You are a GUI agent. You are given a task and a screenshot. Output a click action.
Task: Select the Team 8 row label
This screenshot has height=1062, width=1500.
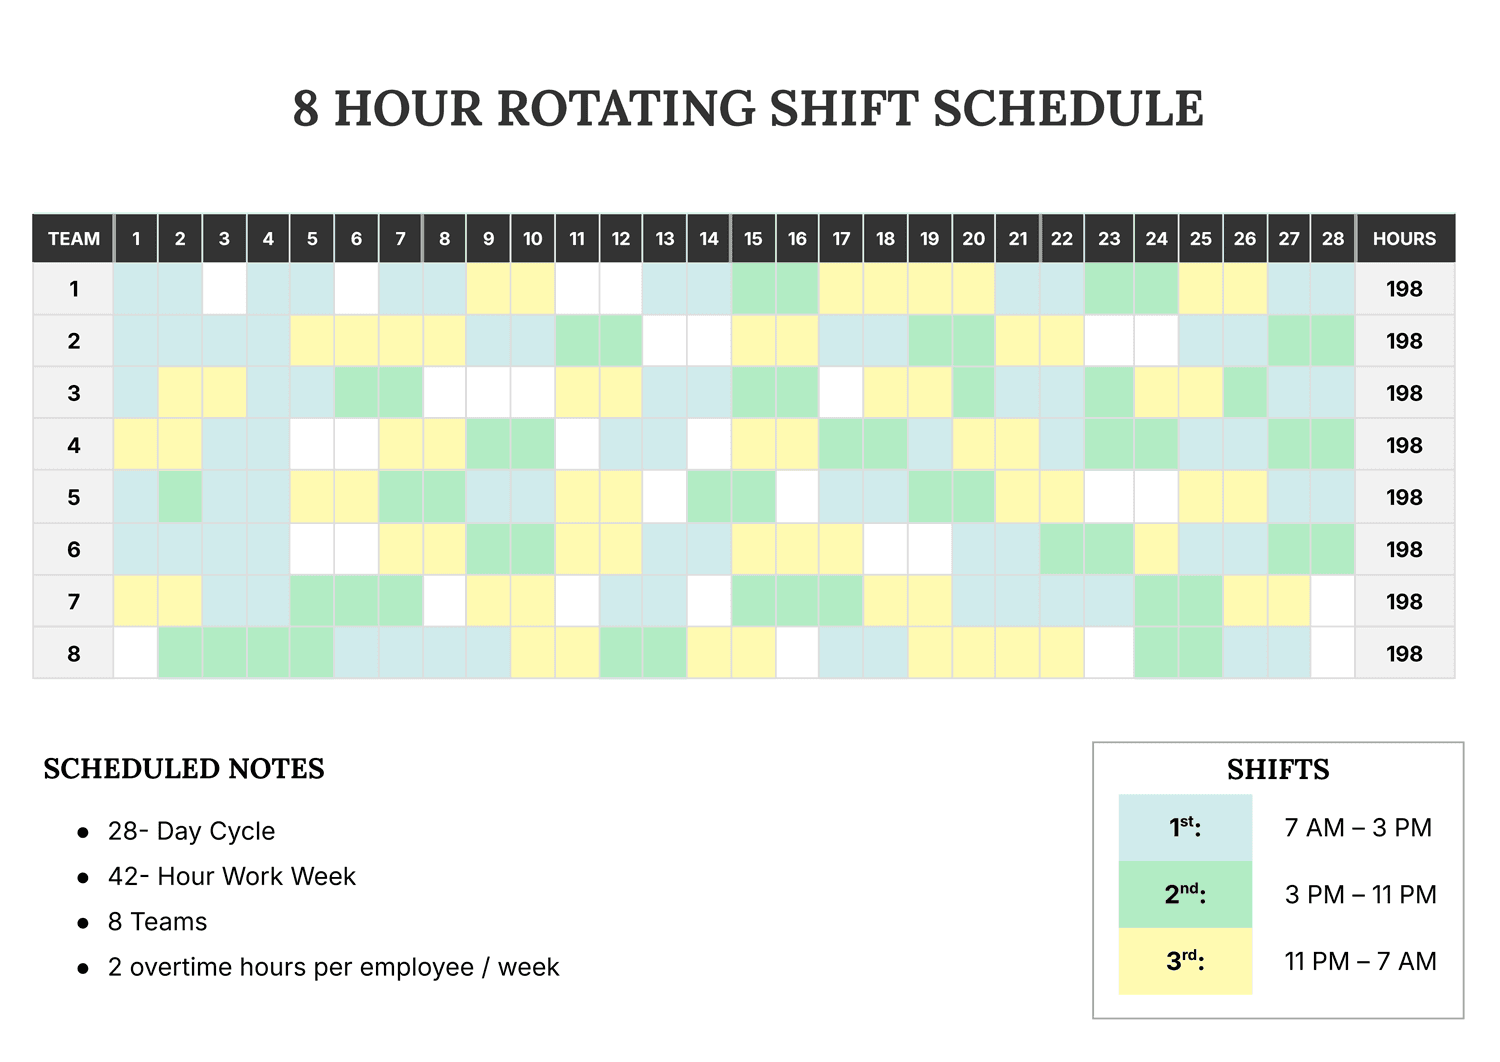73,653
